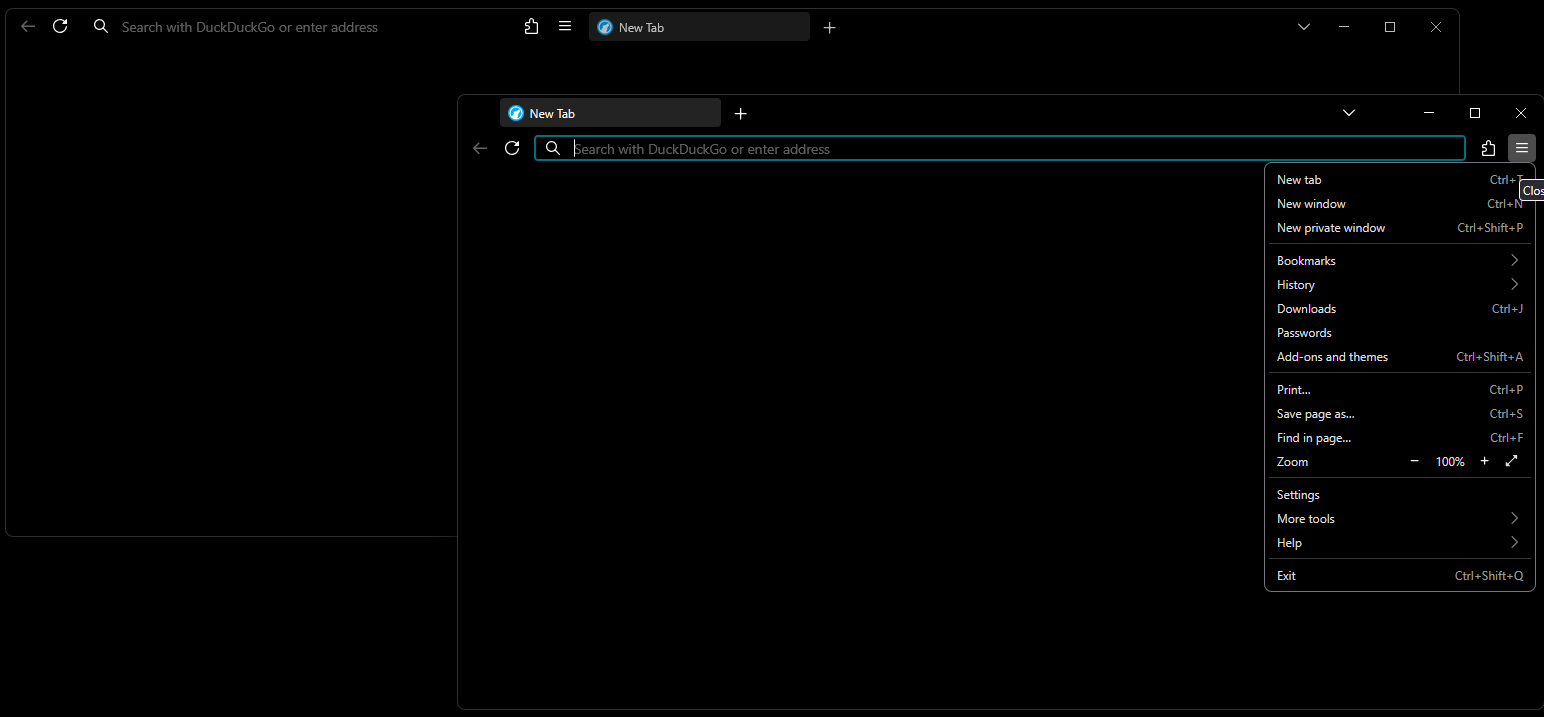Open the hamburger application menu
Image resolution: width=1544 pixels, height=717 pixels.
[x=1521, y=148]
